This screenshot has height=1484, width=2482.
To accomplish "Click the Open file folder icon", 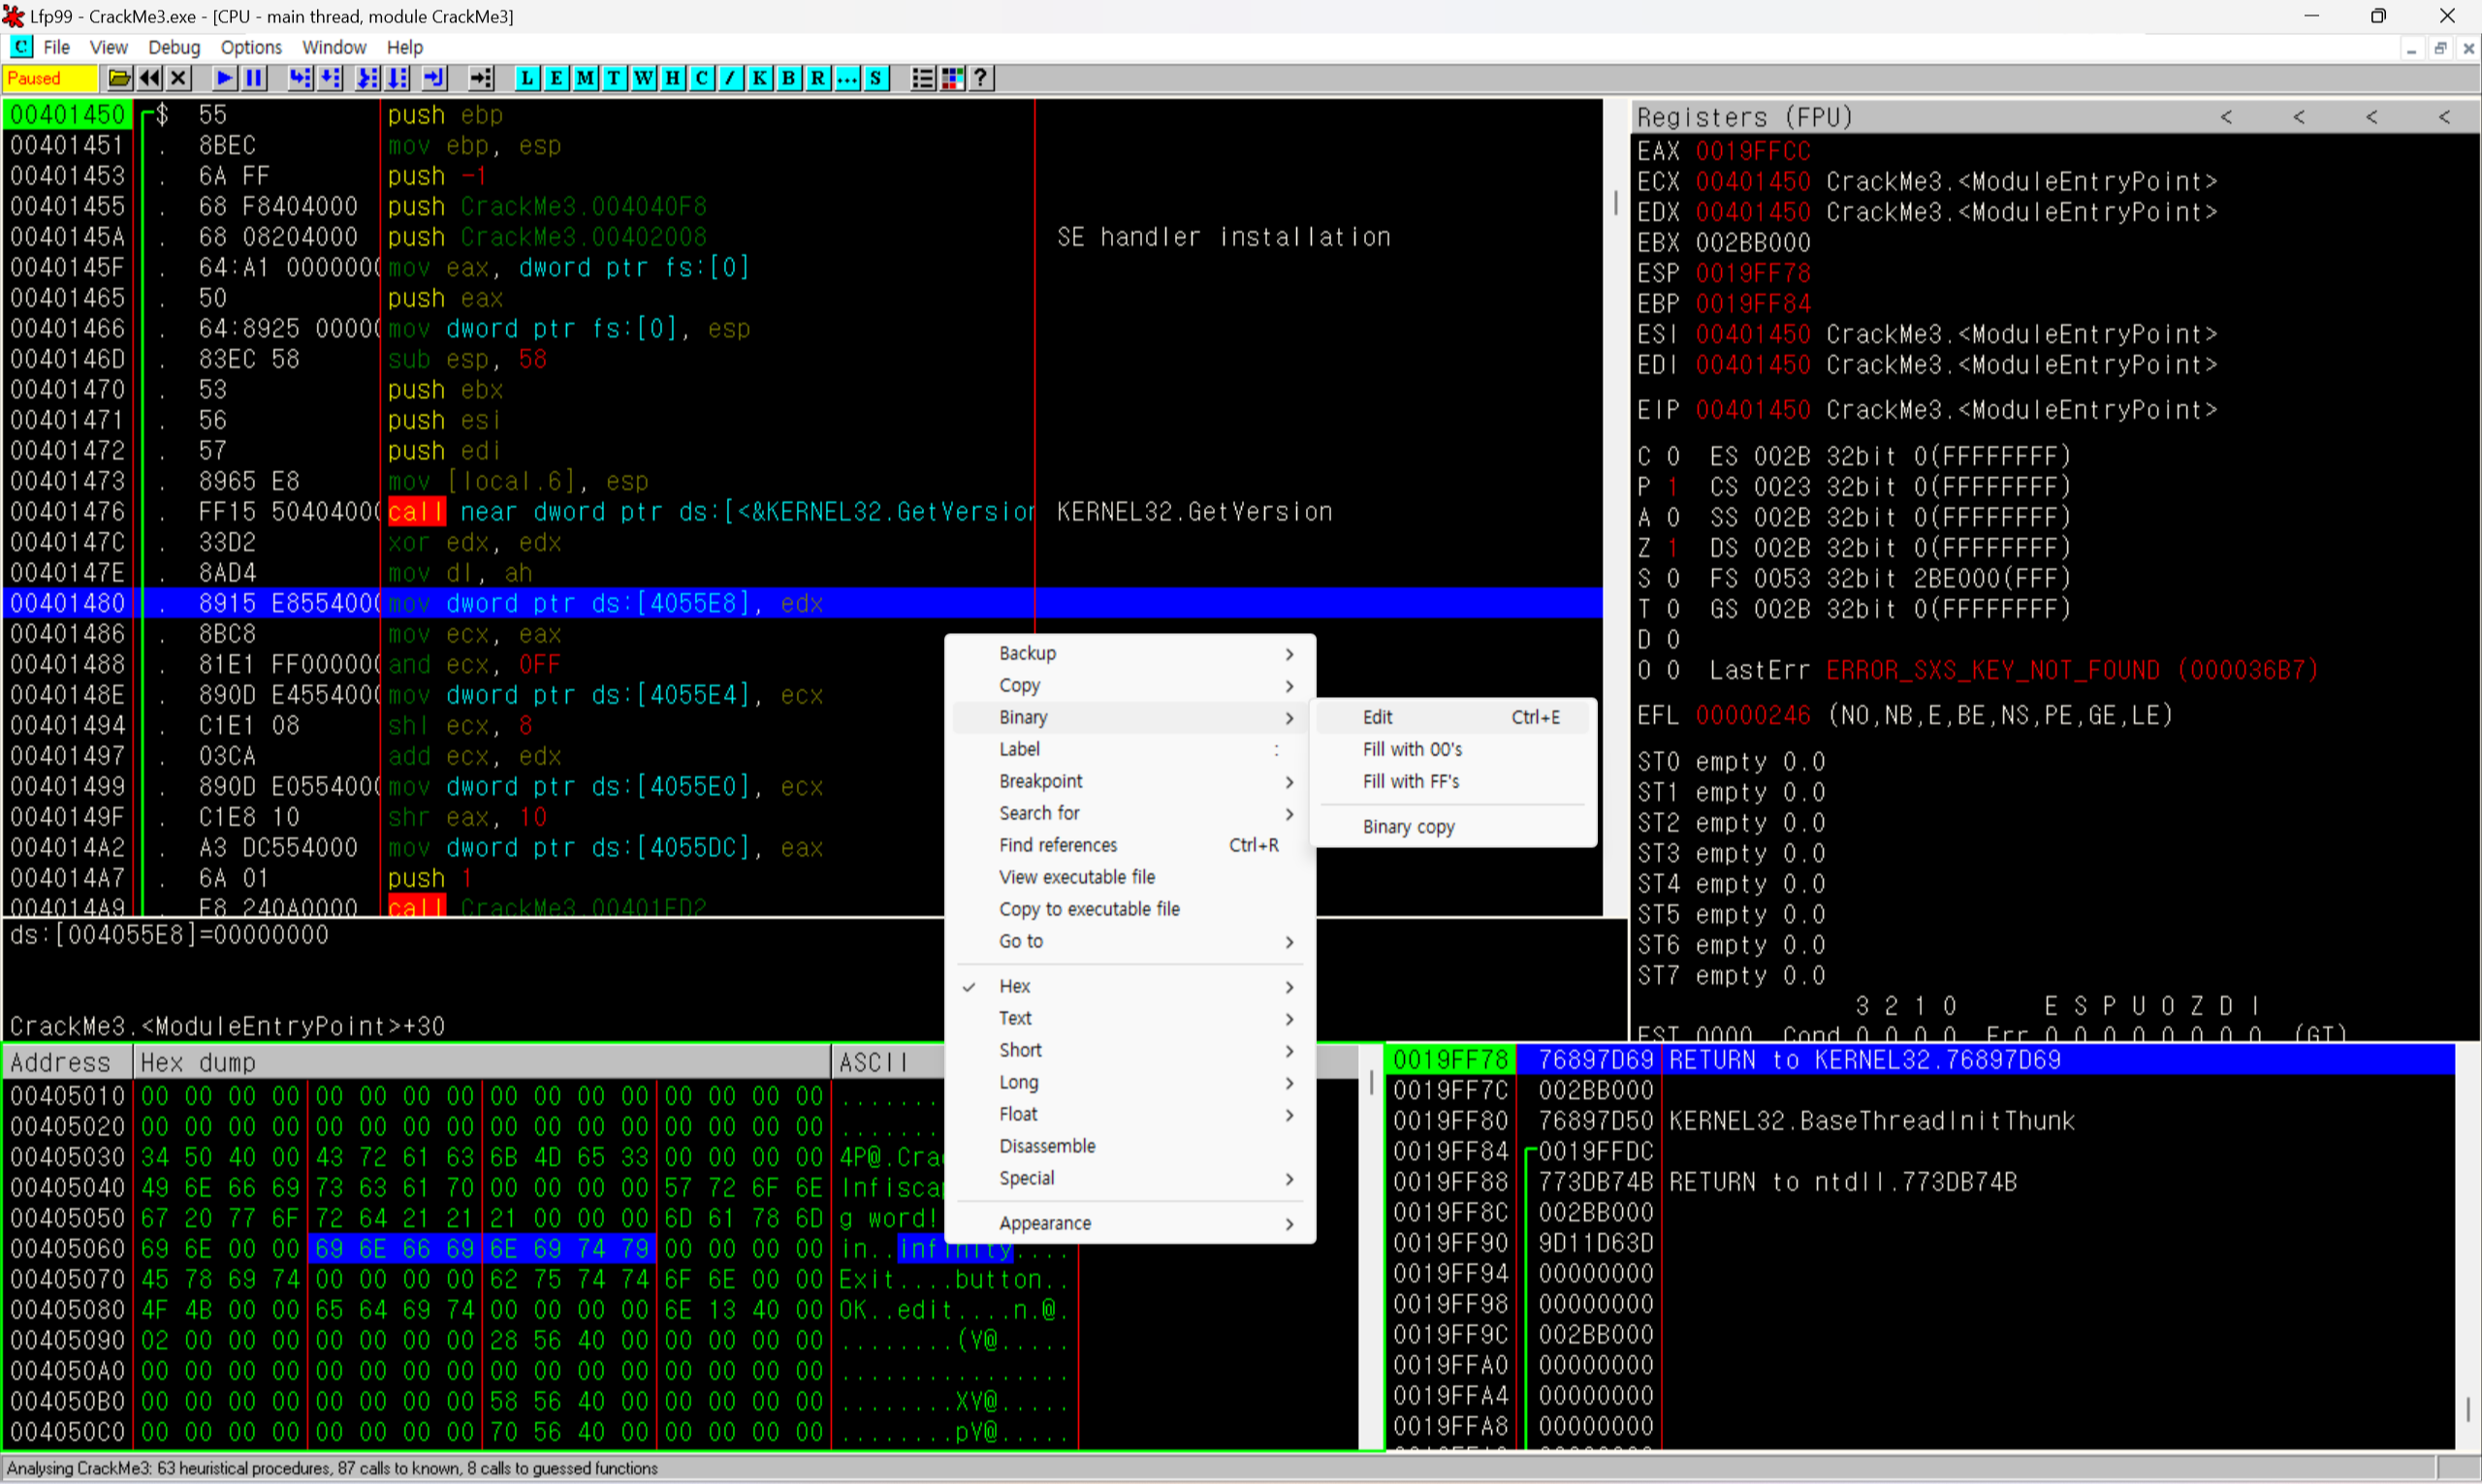I will [119, 78].
